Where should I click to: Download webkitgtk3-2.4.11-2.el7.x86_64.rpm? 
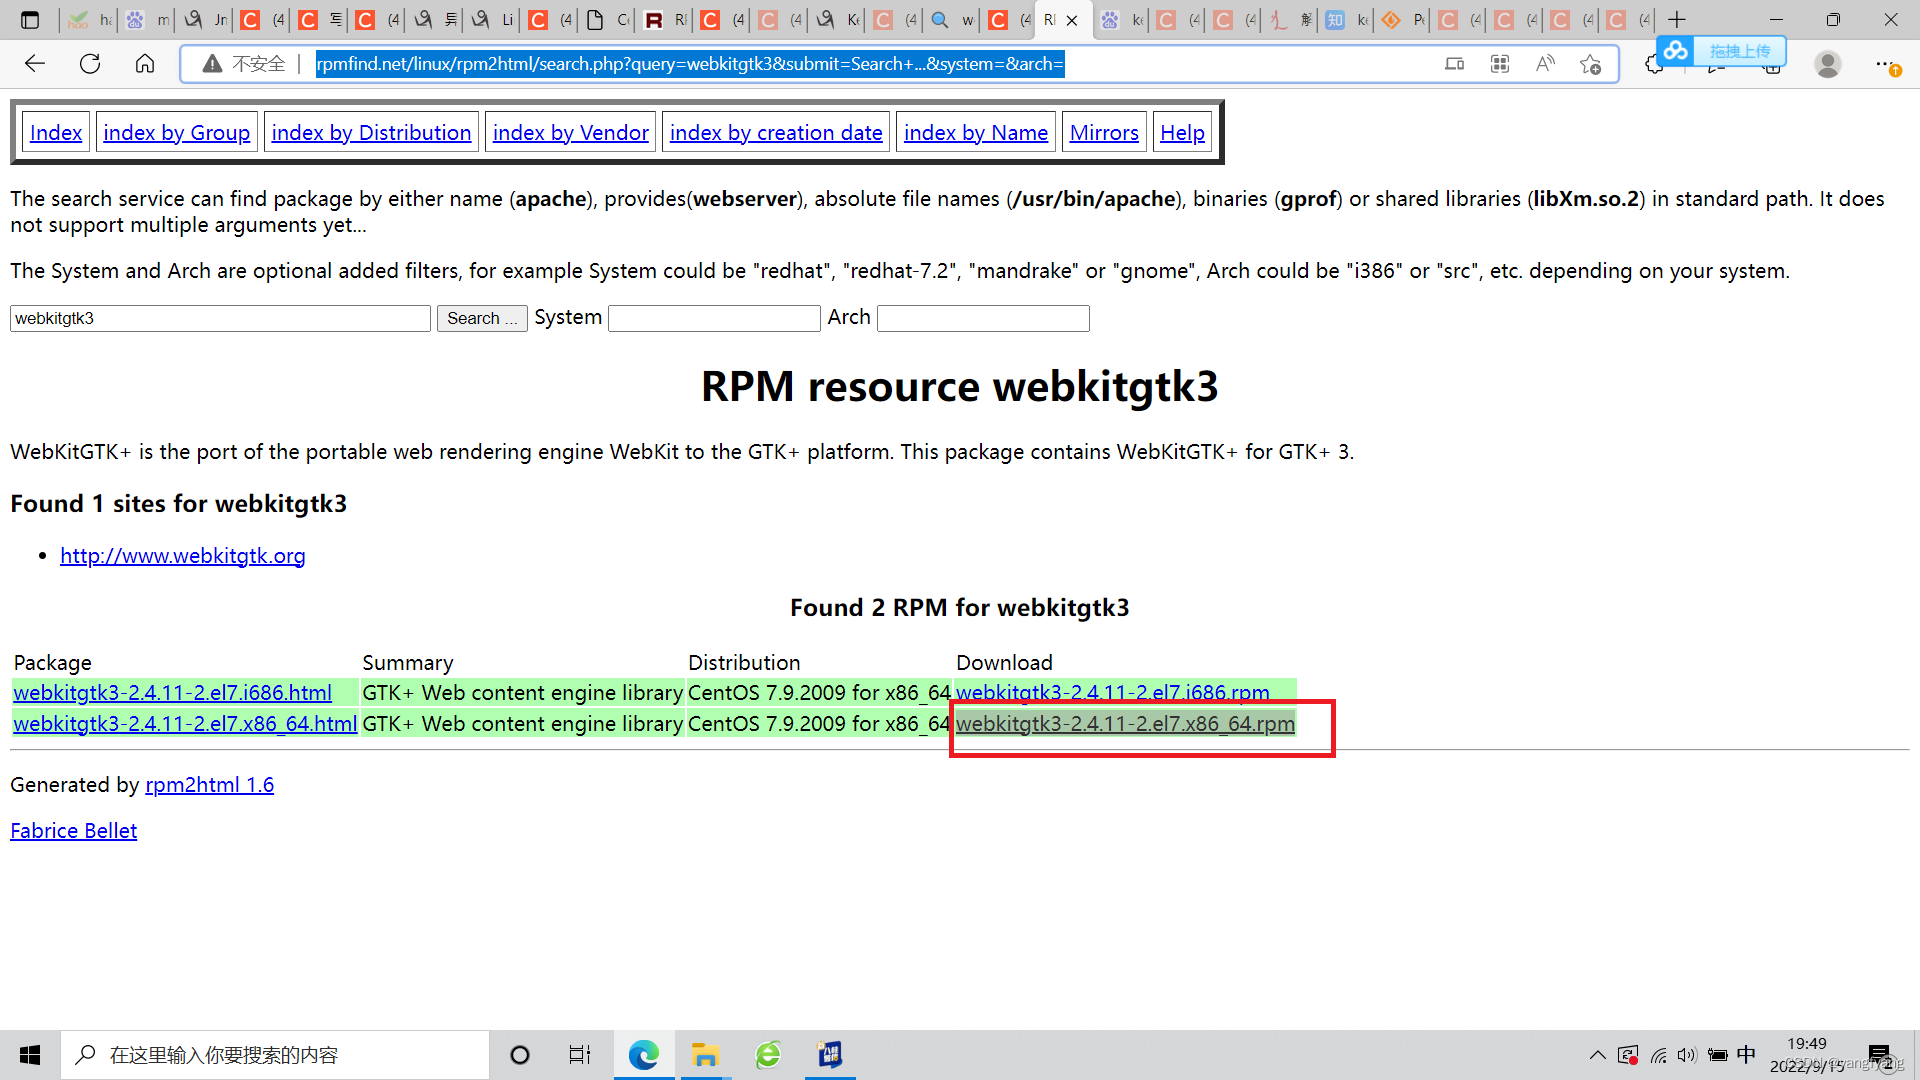pyautogui.click(x=1124, y=723)
